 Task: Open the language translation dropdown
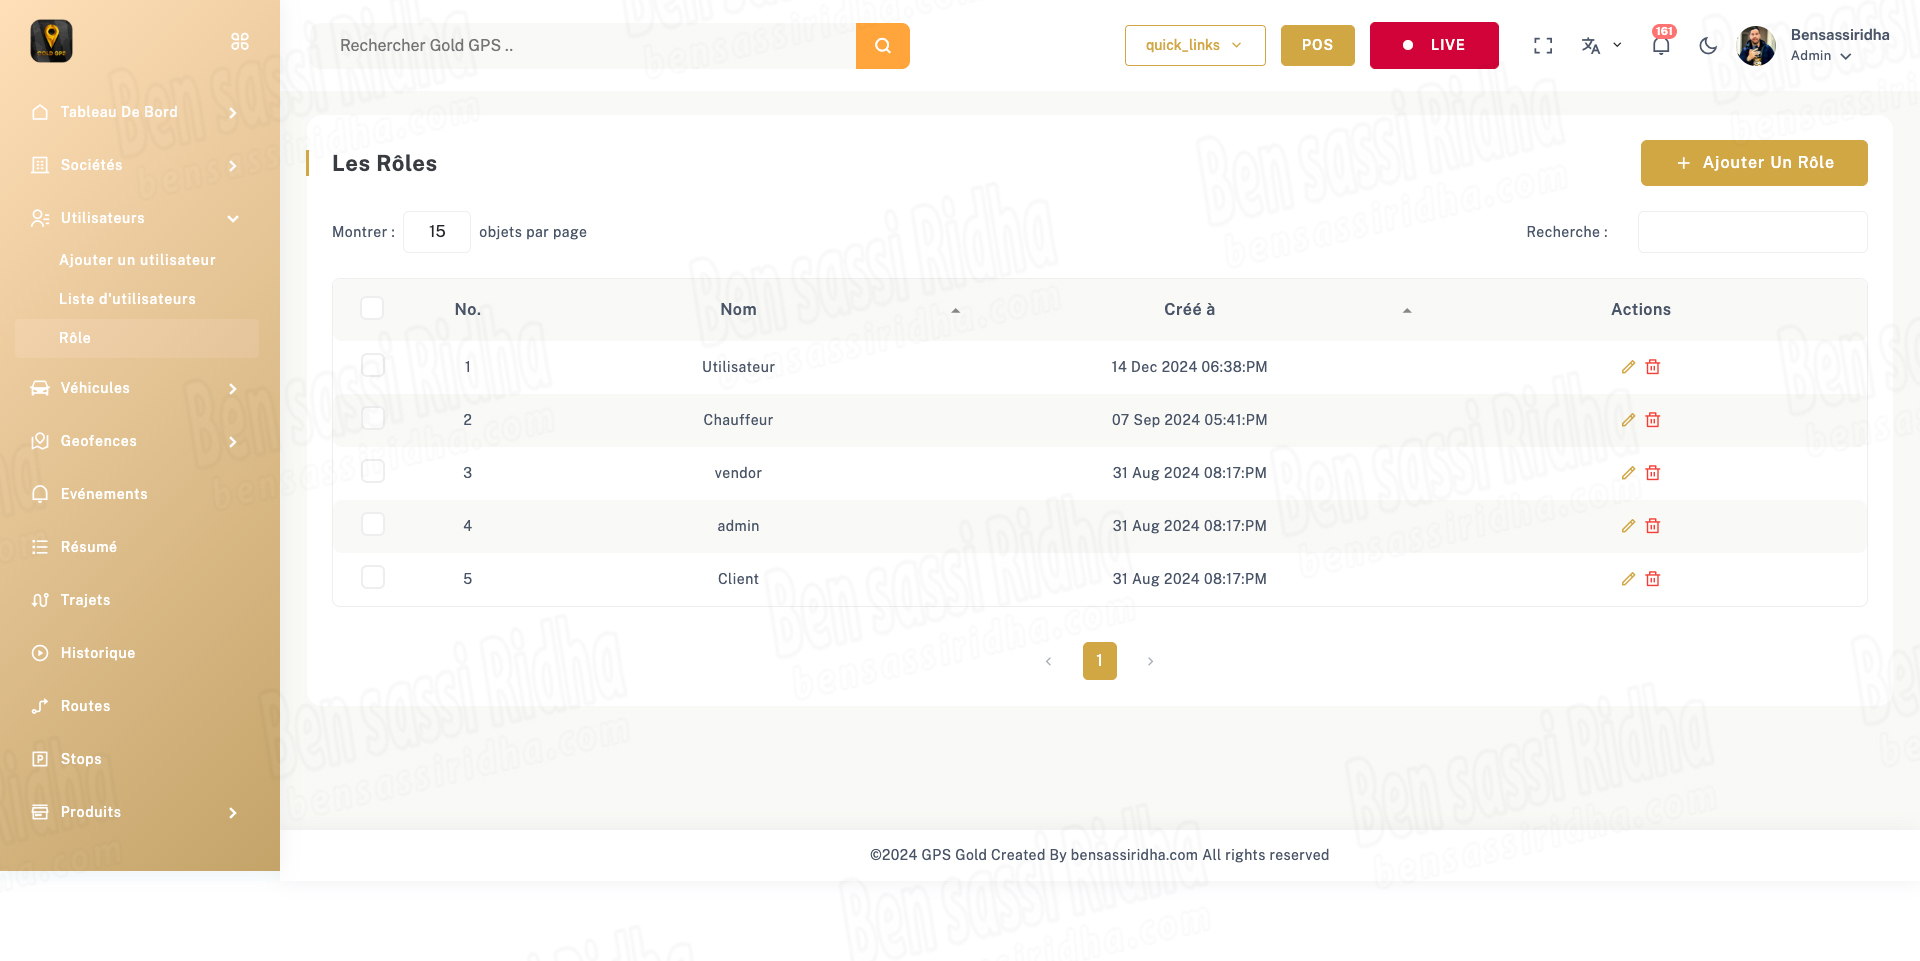[1600, 46]
